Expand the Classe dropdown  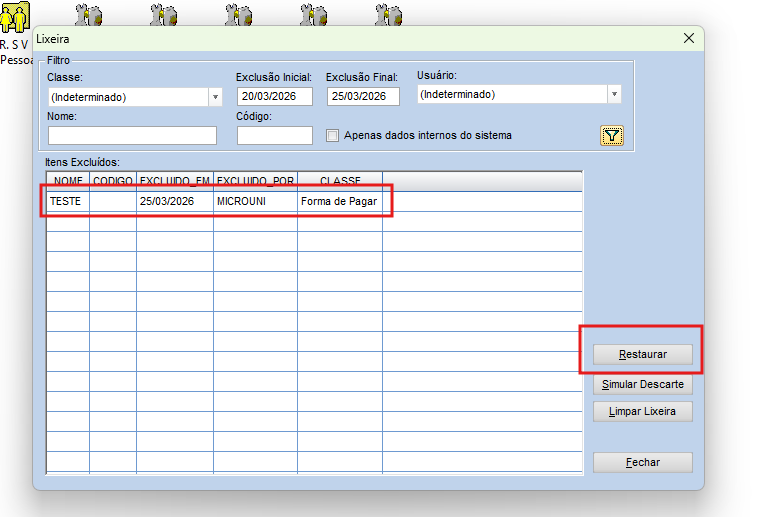click(x=215, y=97)
